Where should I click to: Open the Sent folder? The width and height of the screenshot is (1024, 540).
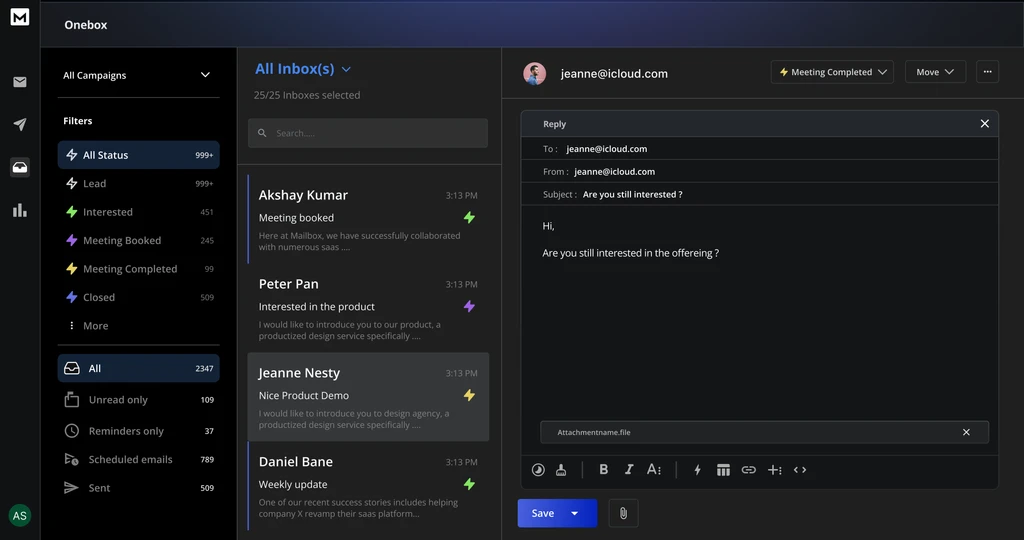[x=138, y=488]
